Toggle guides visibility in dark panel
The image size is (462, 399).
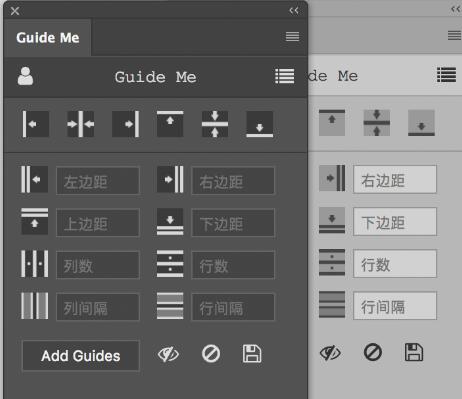click(x=168, y=354)
